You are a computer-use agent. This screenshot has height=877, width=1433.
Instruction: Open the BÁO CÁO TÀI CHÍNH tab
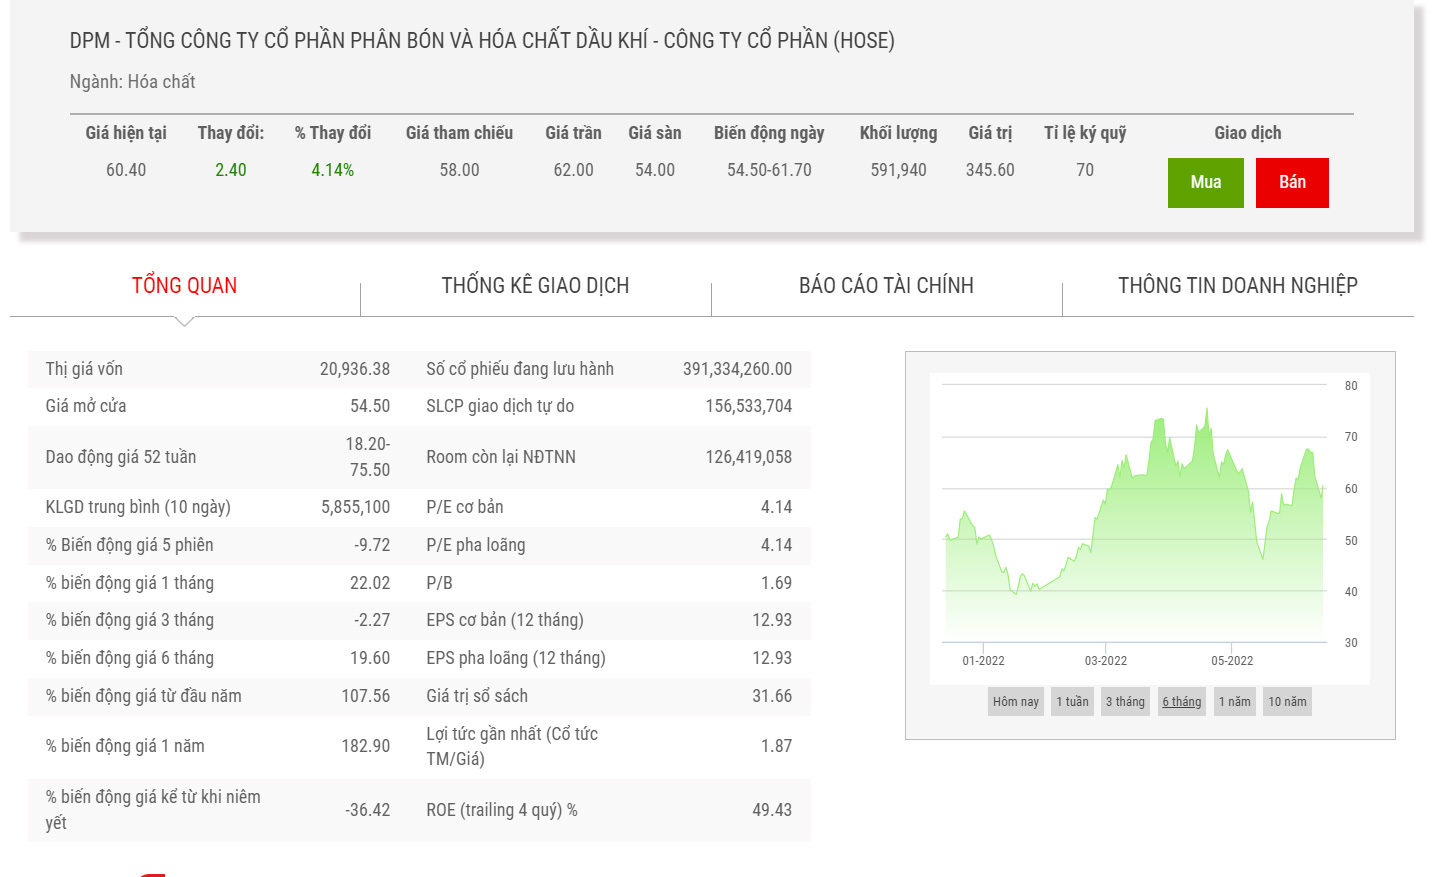point(886,286)
